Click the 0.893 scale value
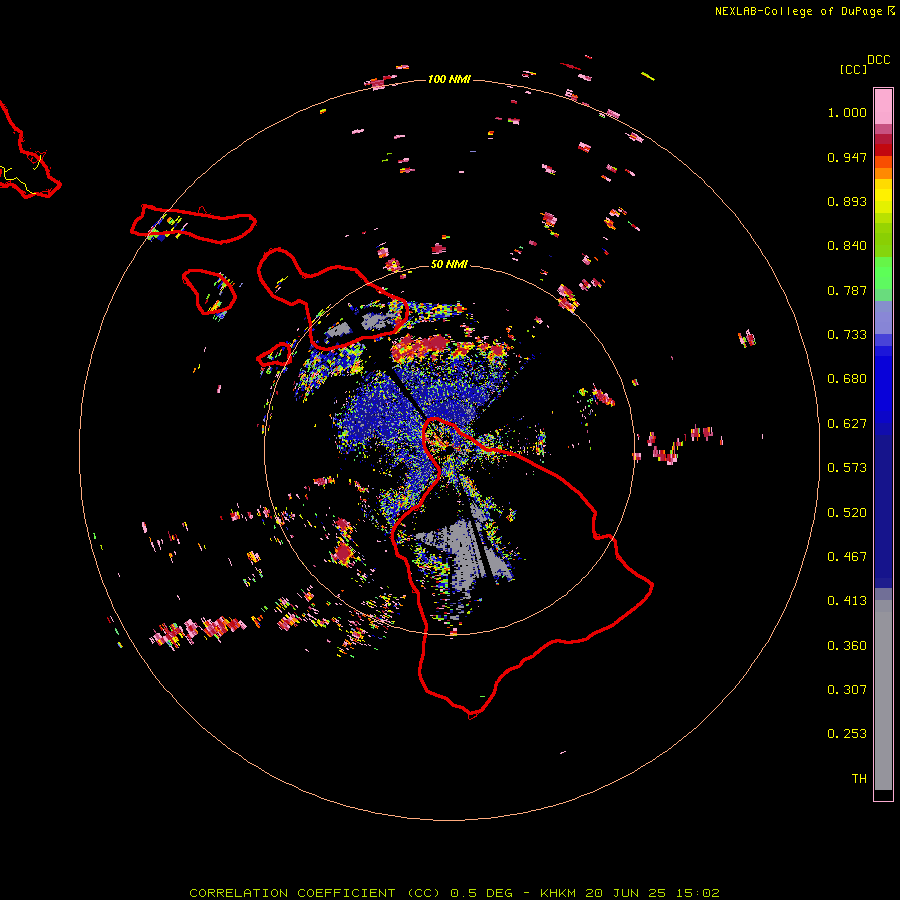The image size is (900, 900). [x=847, y=201]
